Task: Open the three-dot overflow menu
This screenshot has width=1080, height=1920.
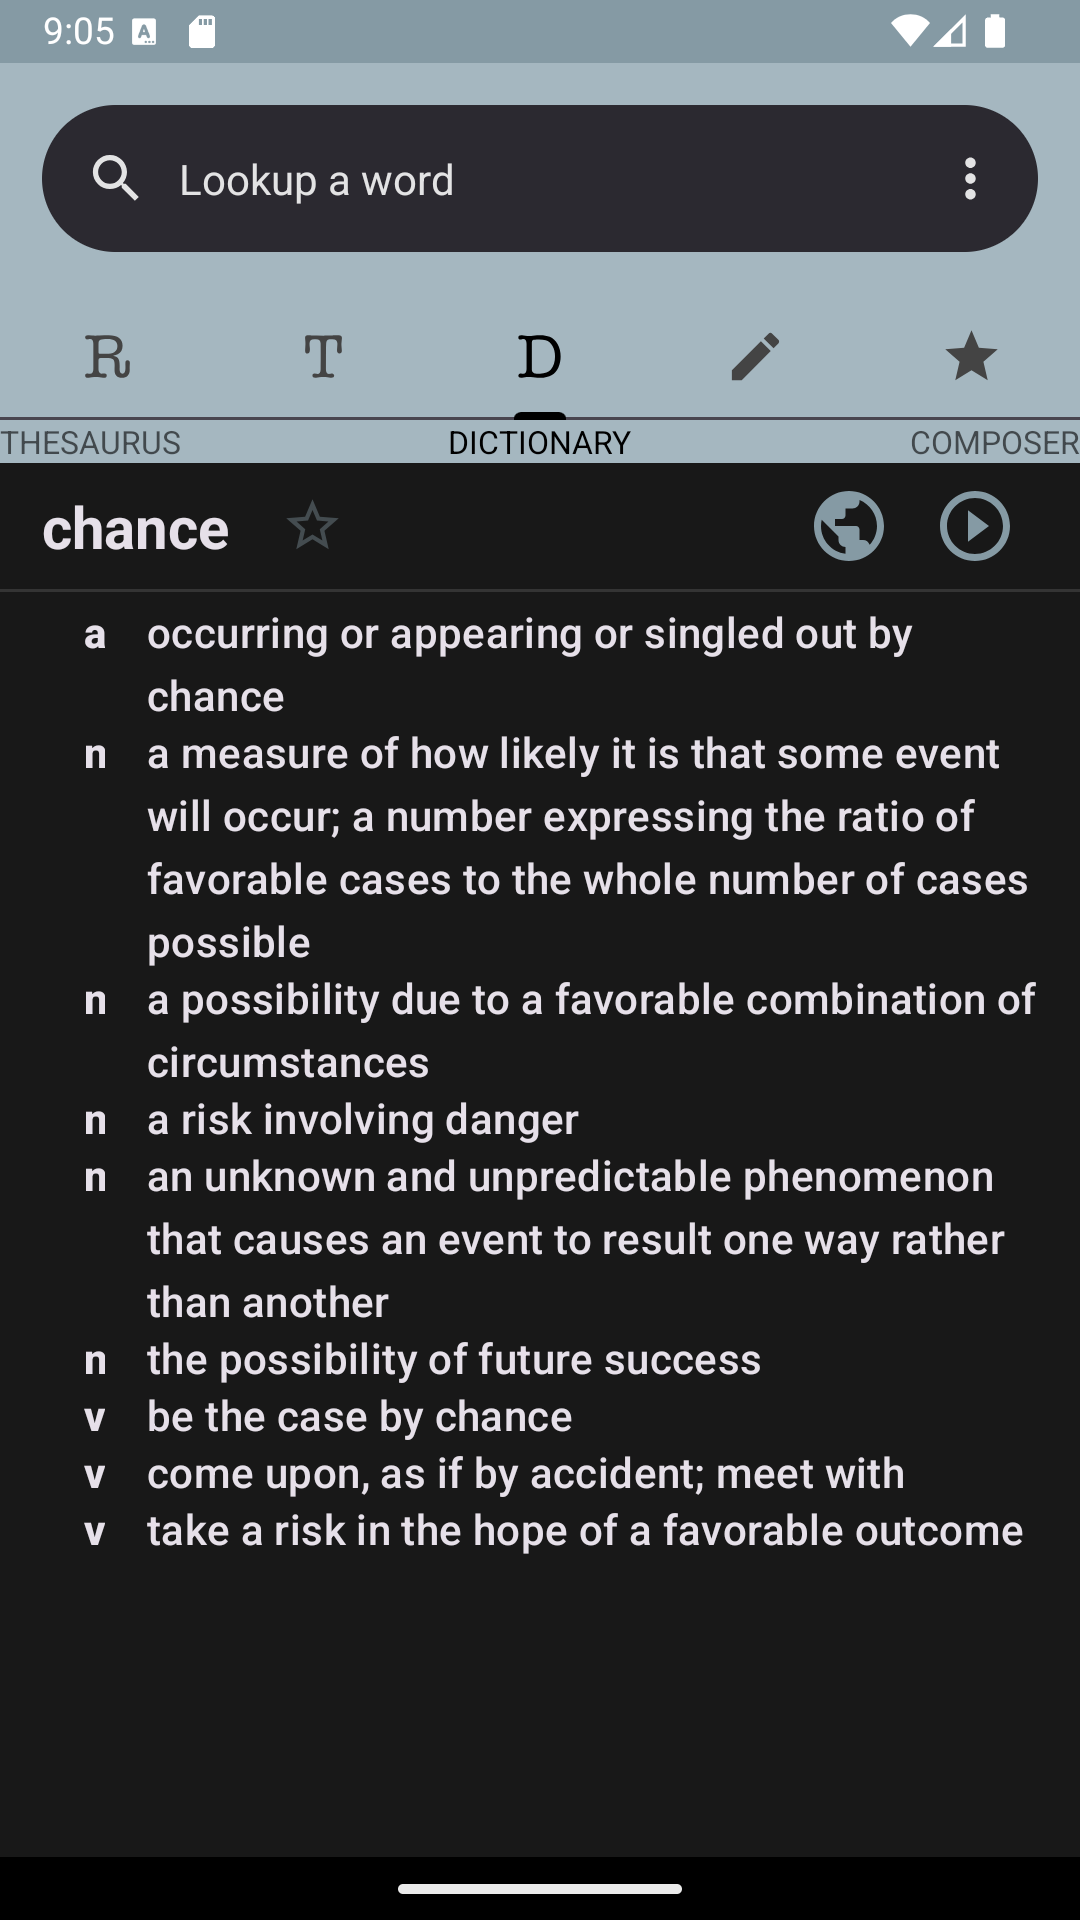Action: pyautogui.click(x=970, y=179)
